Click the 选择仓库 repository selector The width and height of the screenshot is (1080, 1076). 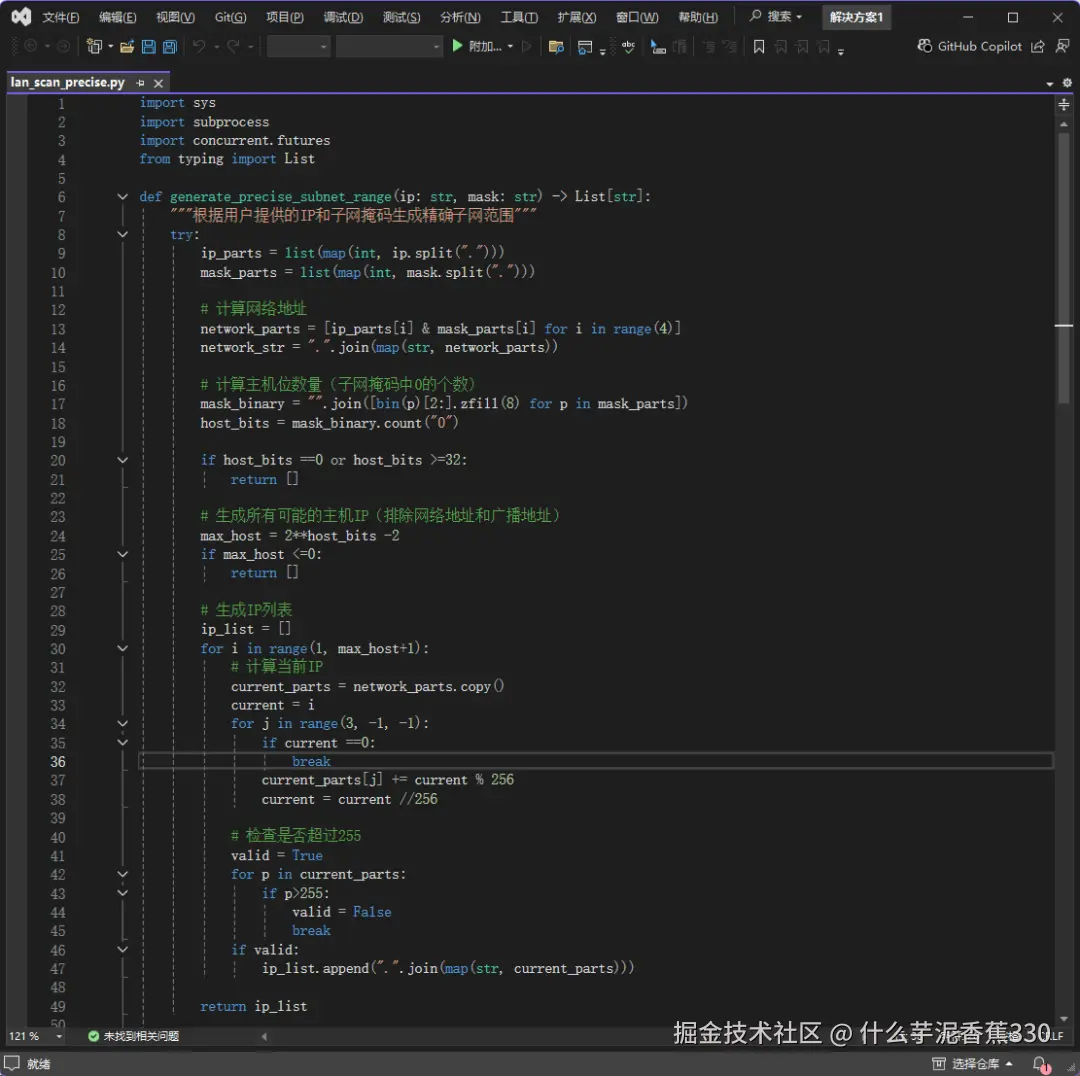pyautogui.click(x=973, y=1064)
